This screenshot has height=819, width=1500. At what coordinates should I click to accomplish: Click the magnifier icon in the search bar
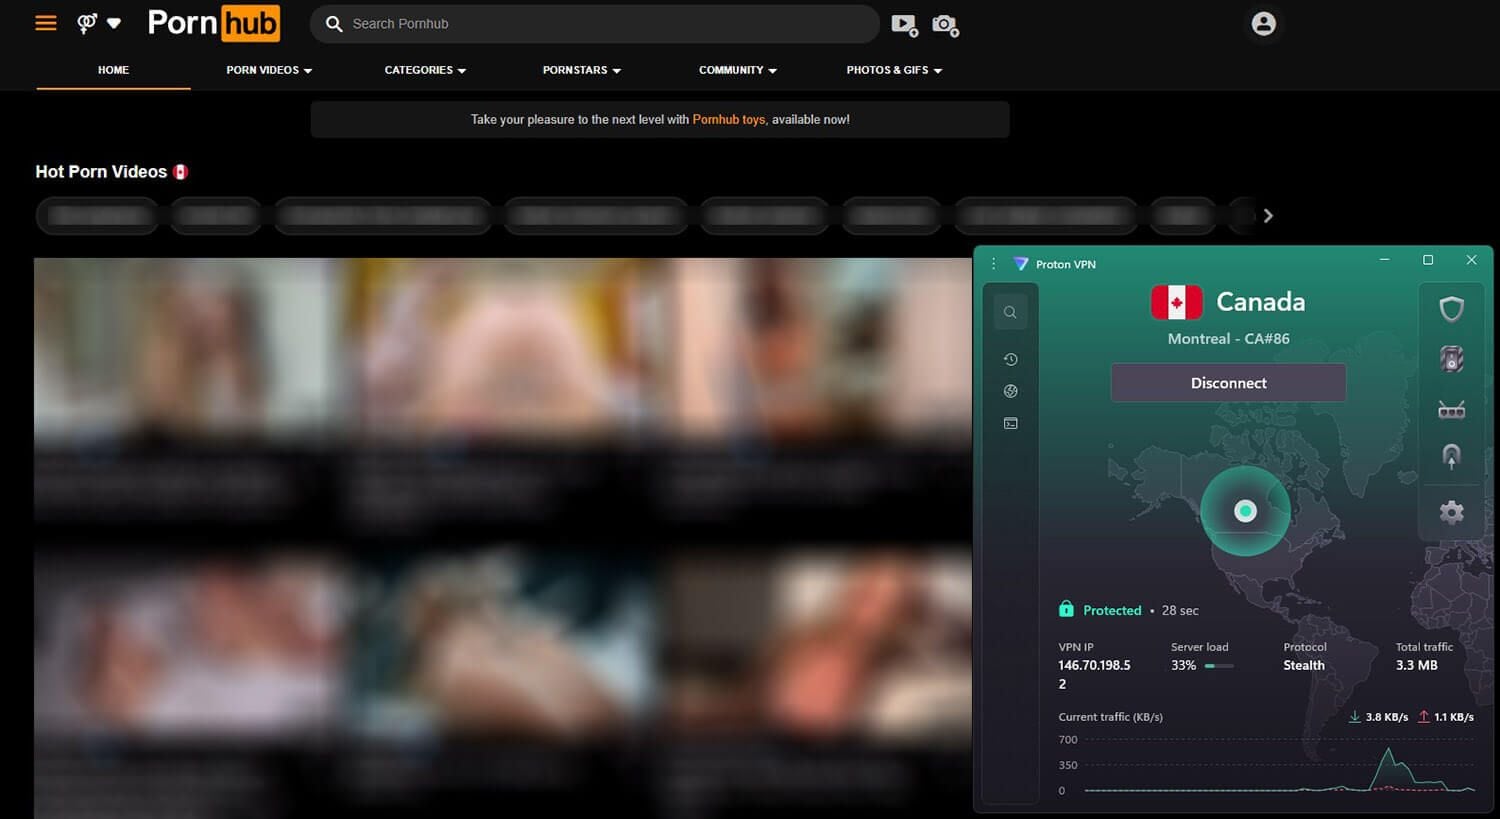[x=334, y=23]
